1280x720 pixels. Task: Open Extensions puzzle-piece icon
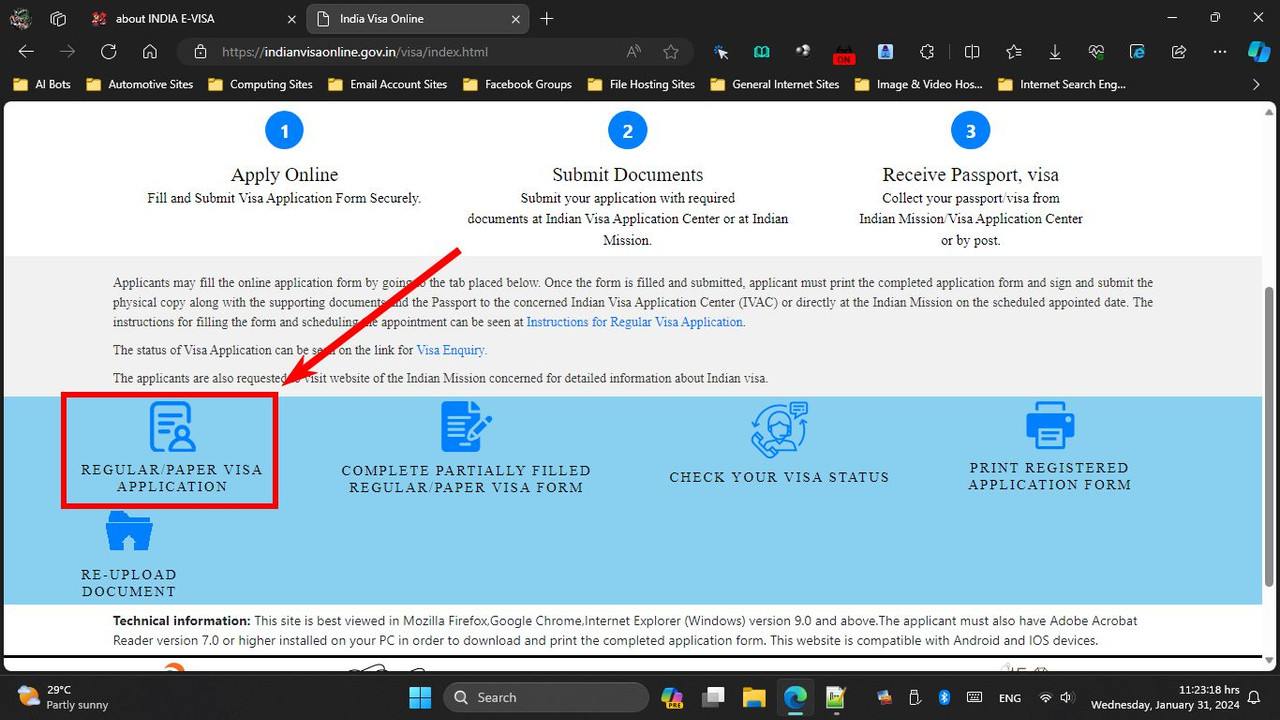927,52
